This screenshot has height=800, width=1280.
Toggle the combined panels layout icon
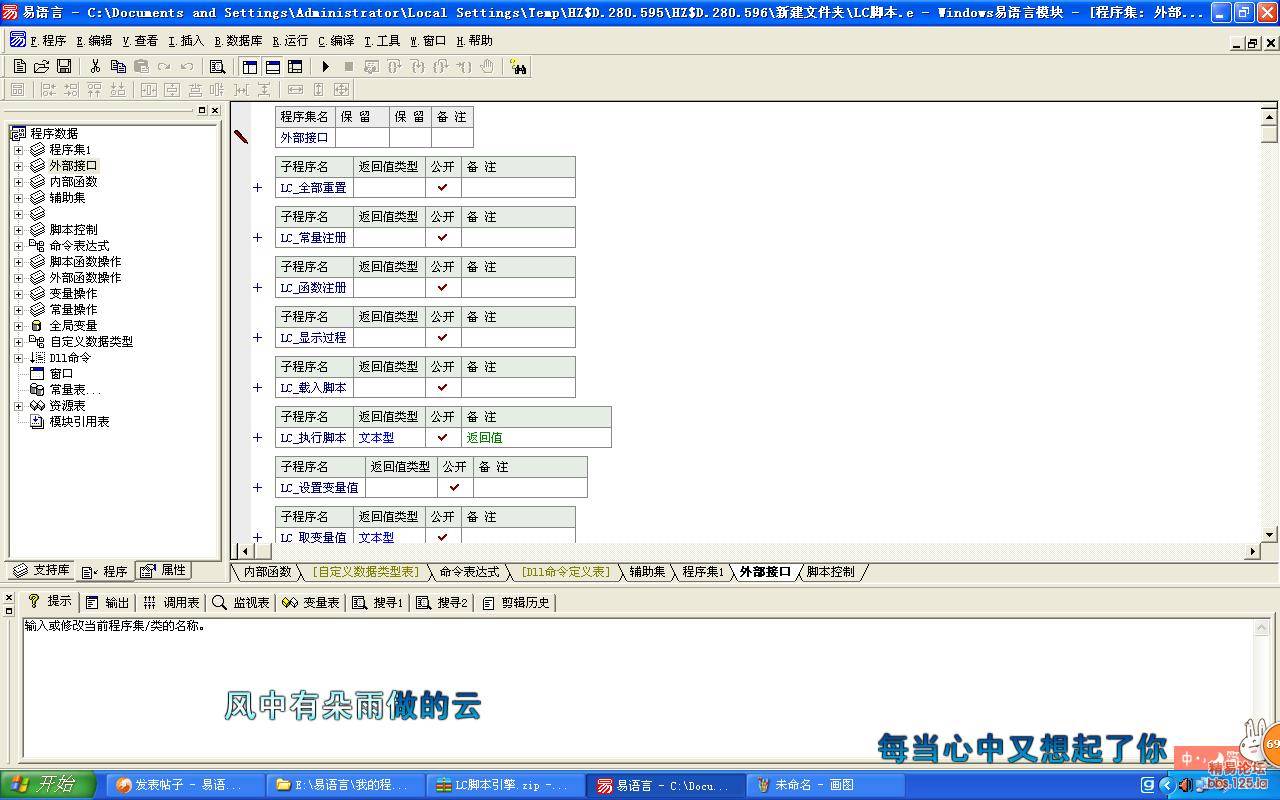(295, 66)
